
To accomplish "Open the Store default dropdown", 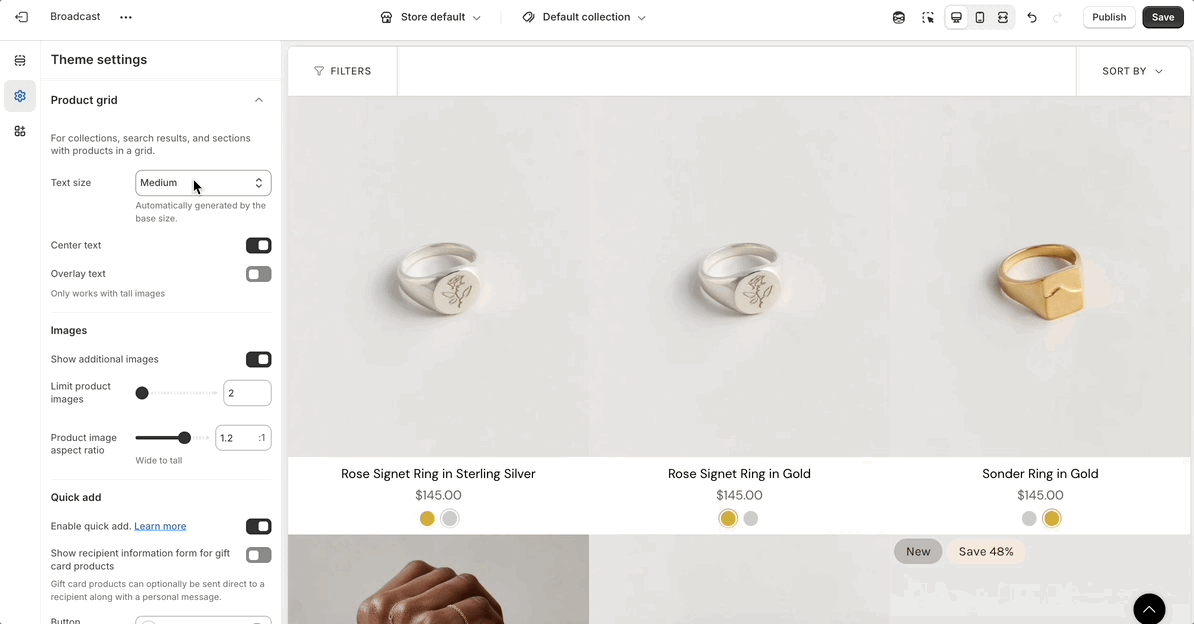I will pos(431,17).
